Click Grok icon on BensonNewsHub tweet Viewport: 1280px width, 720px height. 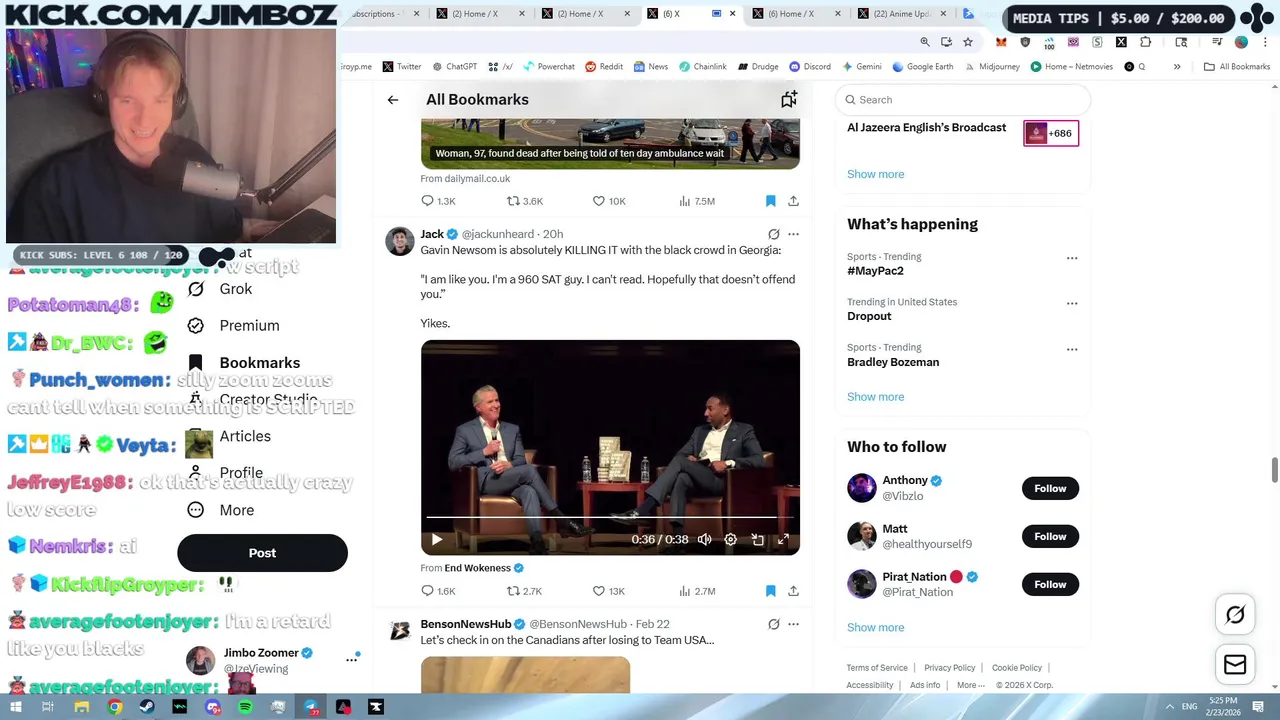pos(773,624)
